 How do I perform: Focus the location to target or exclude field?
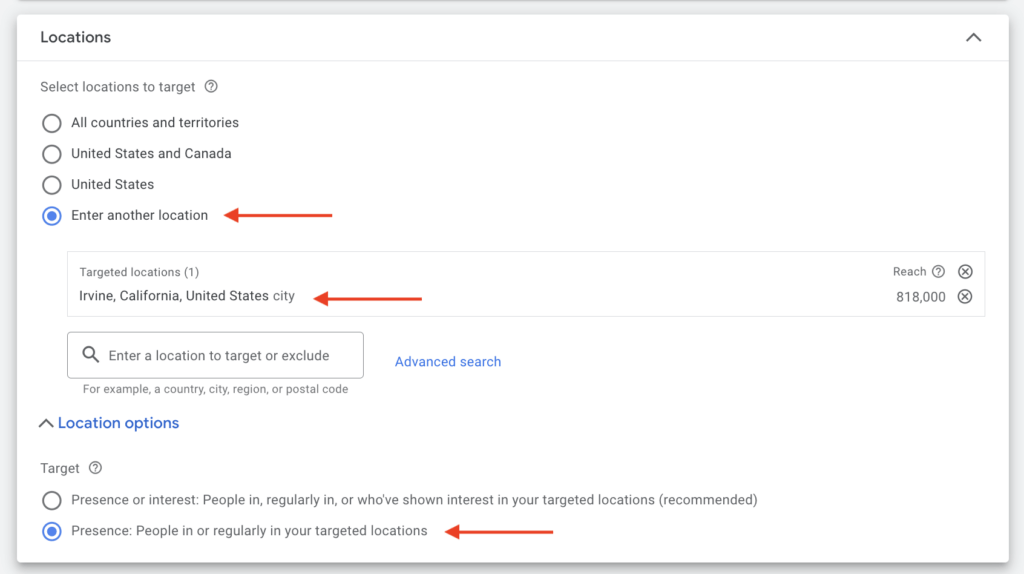pos(216,355)
